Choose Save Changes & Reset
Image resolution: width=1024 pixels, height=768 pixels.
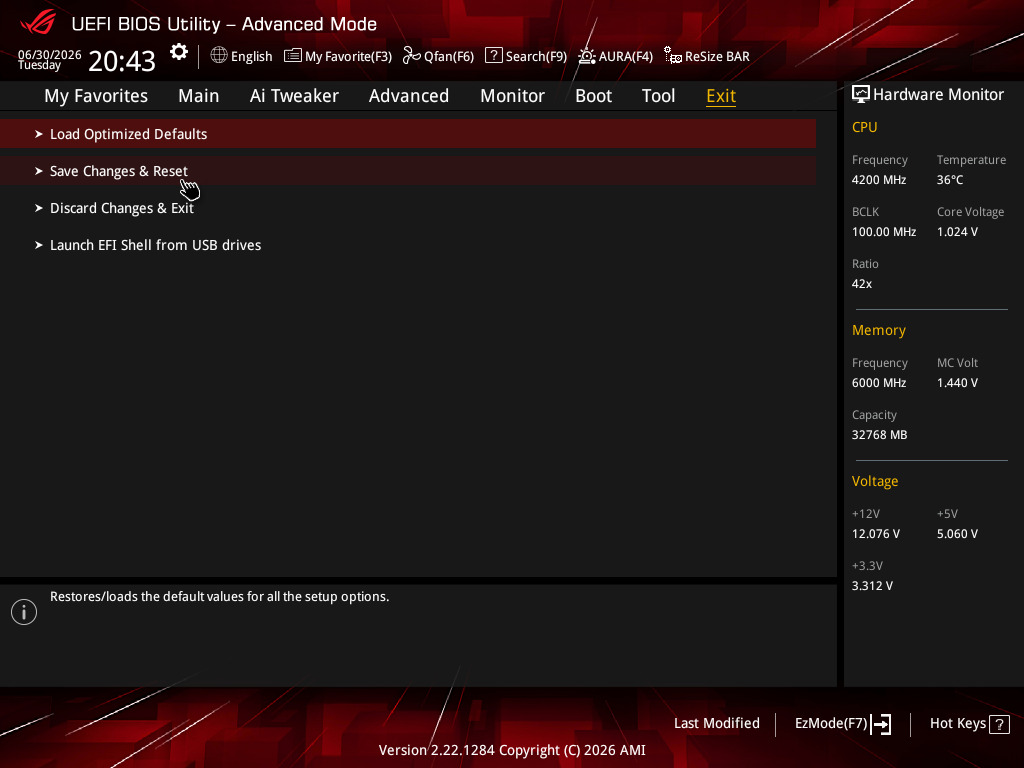tap(408, 171)
